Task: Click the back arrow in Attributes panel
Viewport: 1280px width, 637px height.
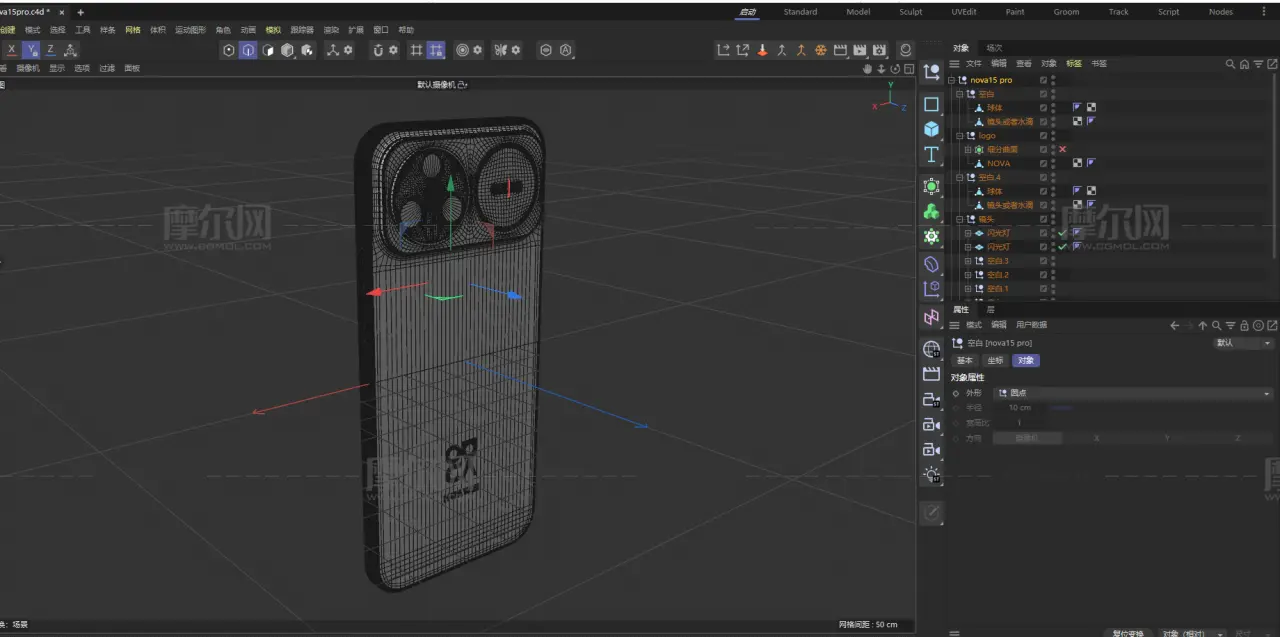Action: 1175,325
